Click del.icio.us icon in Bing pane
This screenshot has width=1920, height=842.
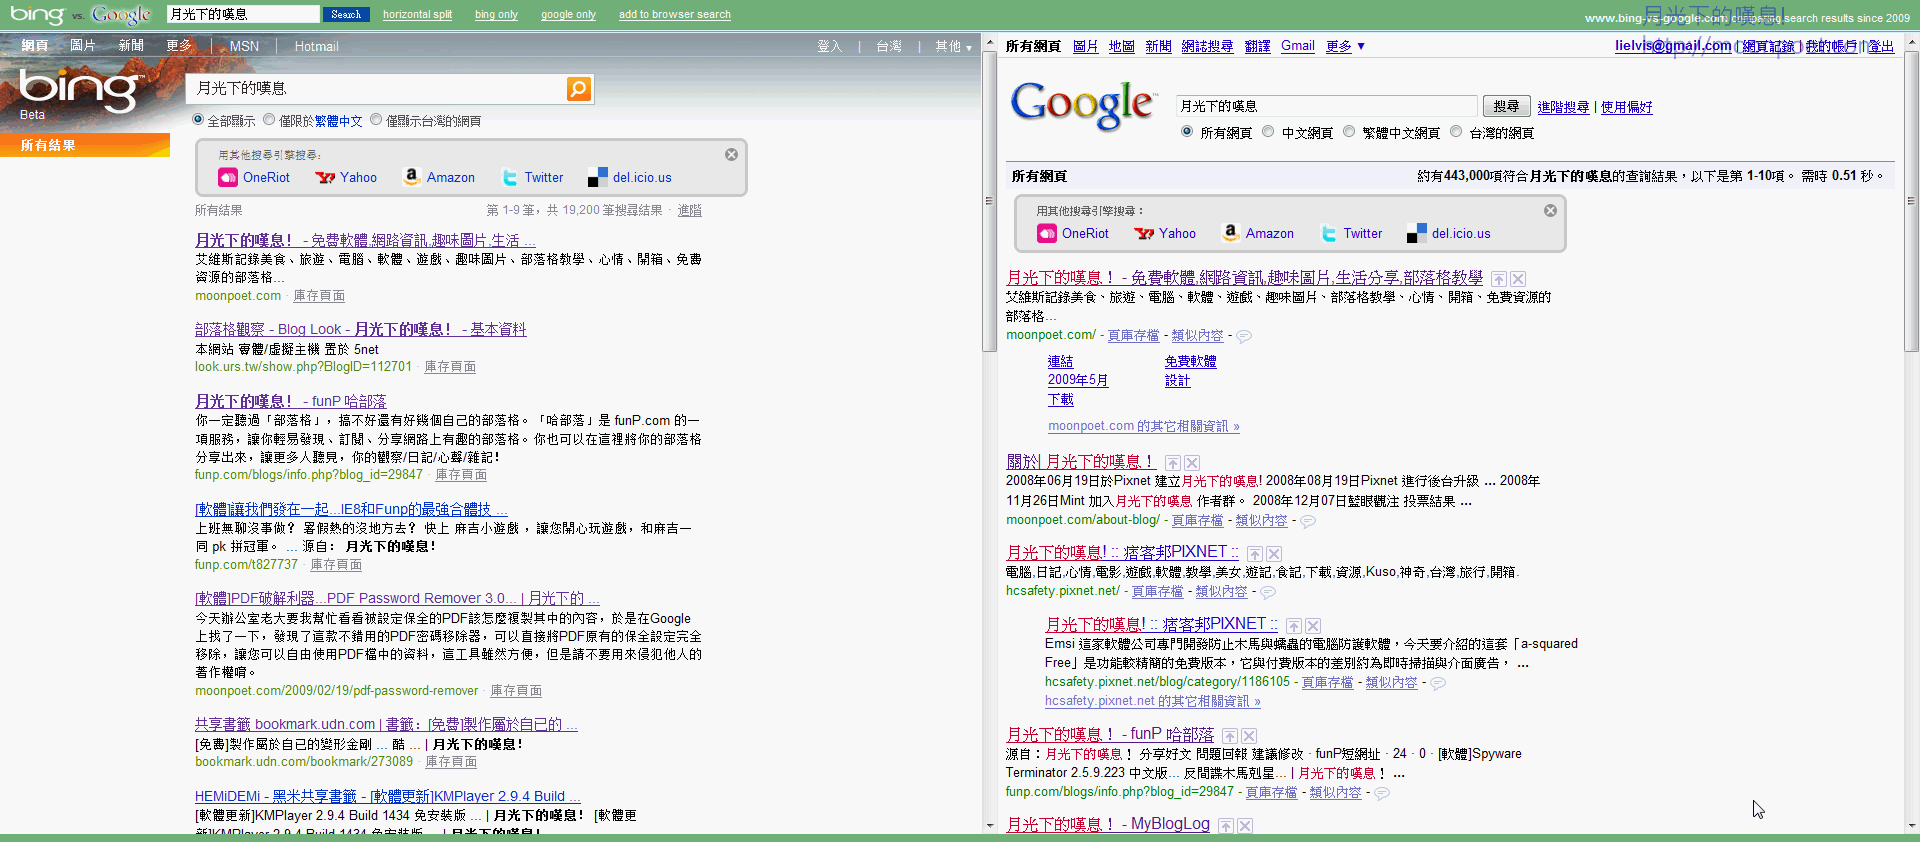pos(597,178)
